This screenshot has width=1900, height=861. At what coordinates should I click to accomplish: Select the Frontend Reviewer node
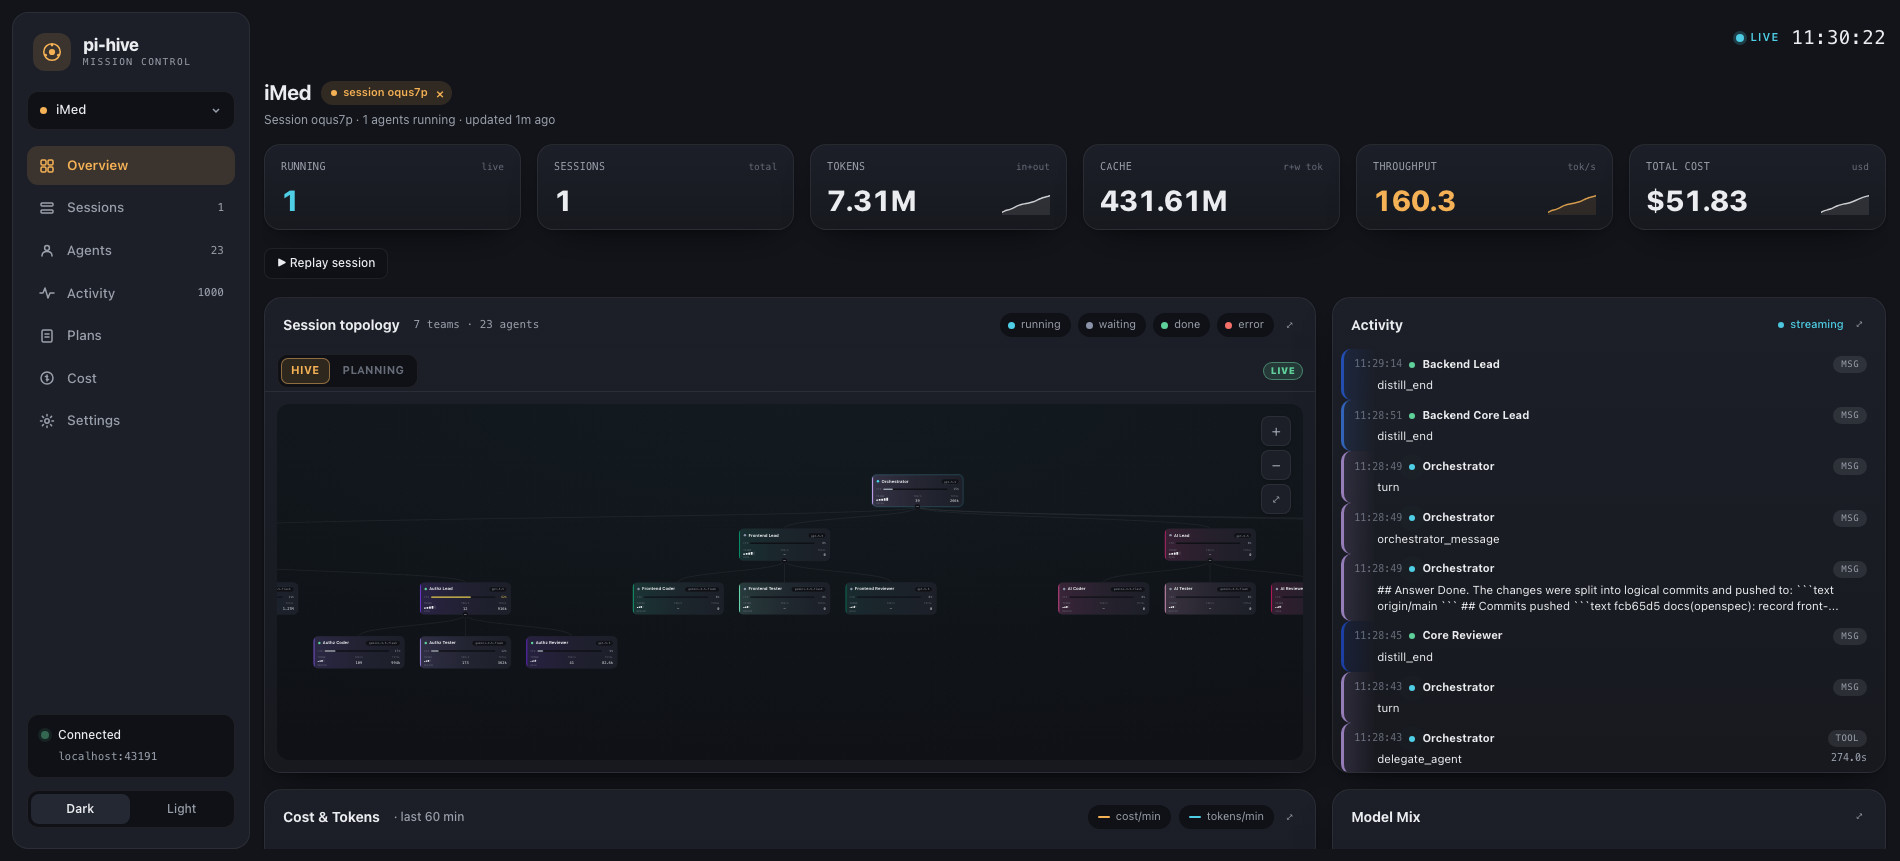(x=890, y=598)
